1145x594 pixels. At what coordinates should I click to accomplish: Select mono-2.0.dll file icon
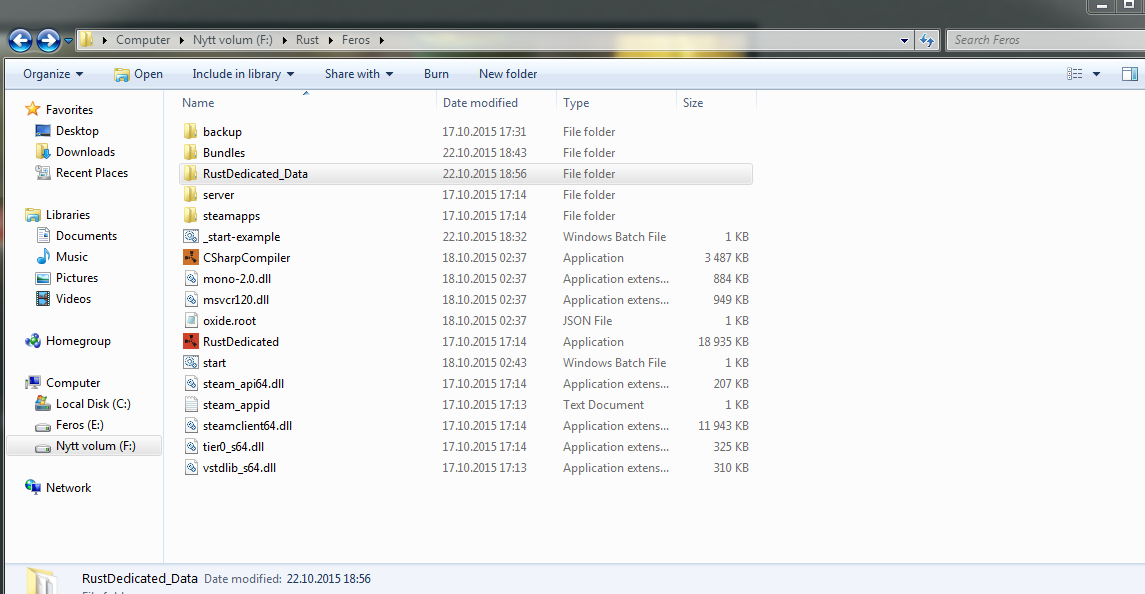(191, 279)
